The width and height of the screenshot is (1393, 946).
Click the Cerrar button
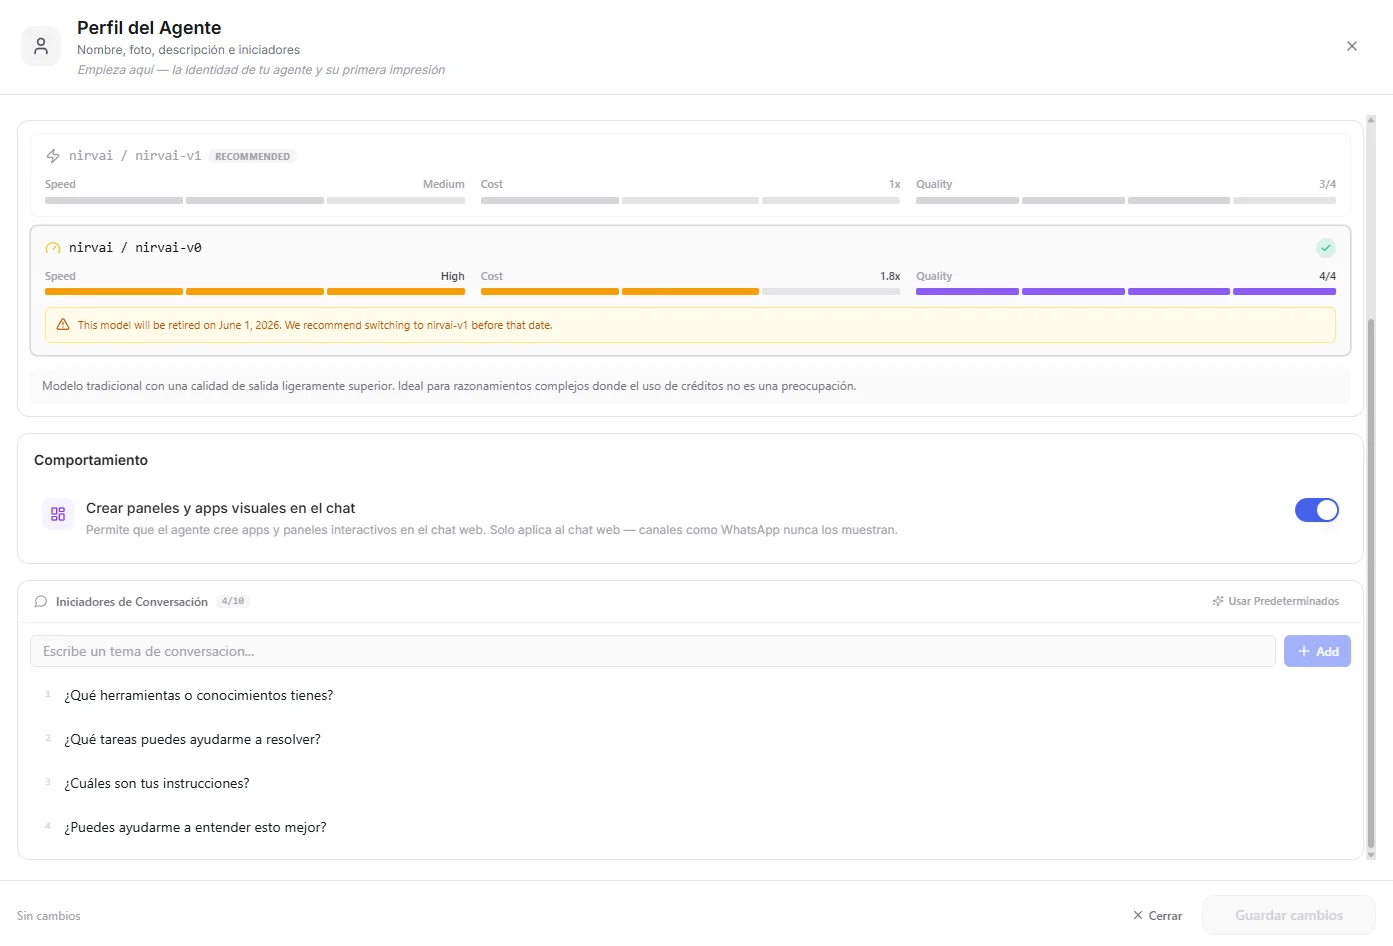pos(1157,916)
